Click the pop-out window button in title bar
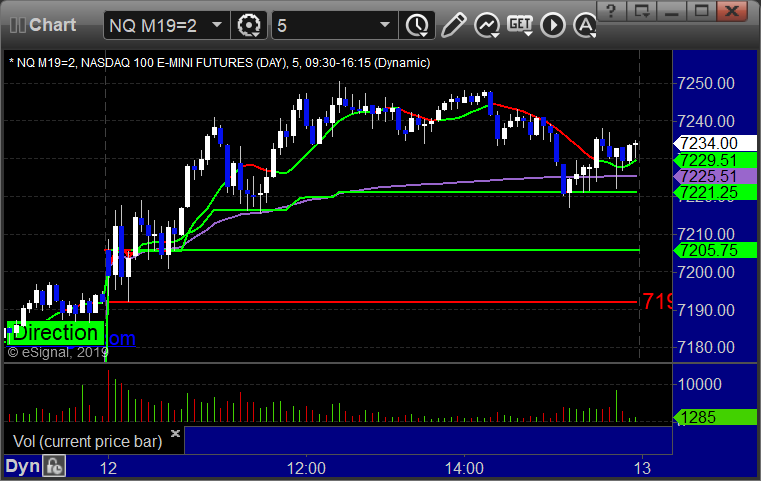761x481 pixels. click(641, 11)
